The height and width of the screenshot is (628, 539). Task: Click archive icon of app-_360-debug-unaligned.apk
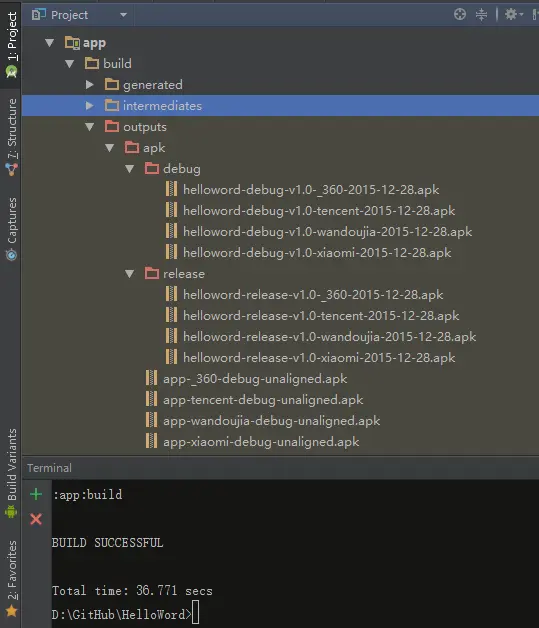click(x=151, y=378)
